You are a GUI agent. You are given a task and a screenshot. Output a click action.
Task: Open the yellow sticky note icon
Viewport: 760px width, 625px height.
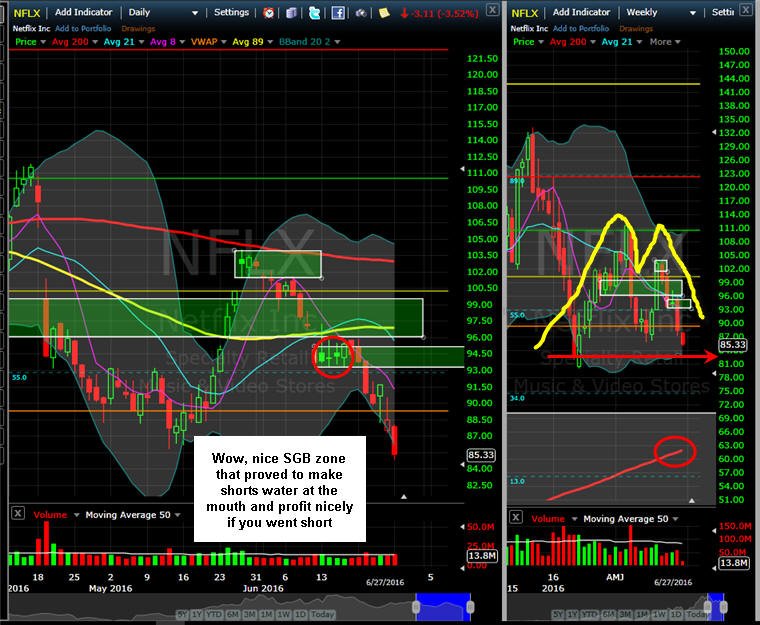(384, 13)
